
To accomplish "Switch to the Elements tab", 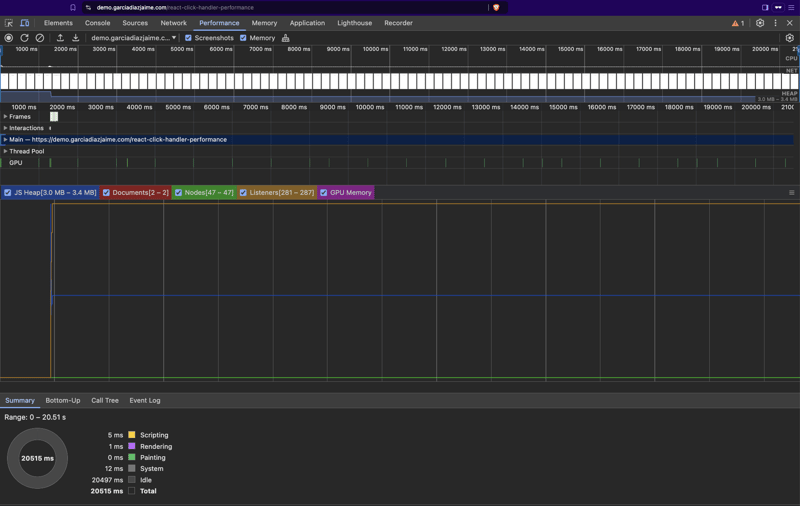I will 58,23.
